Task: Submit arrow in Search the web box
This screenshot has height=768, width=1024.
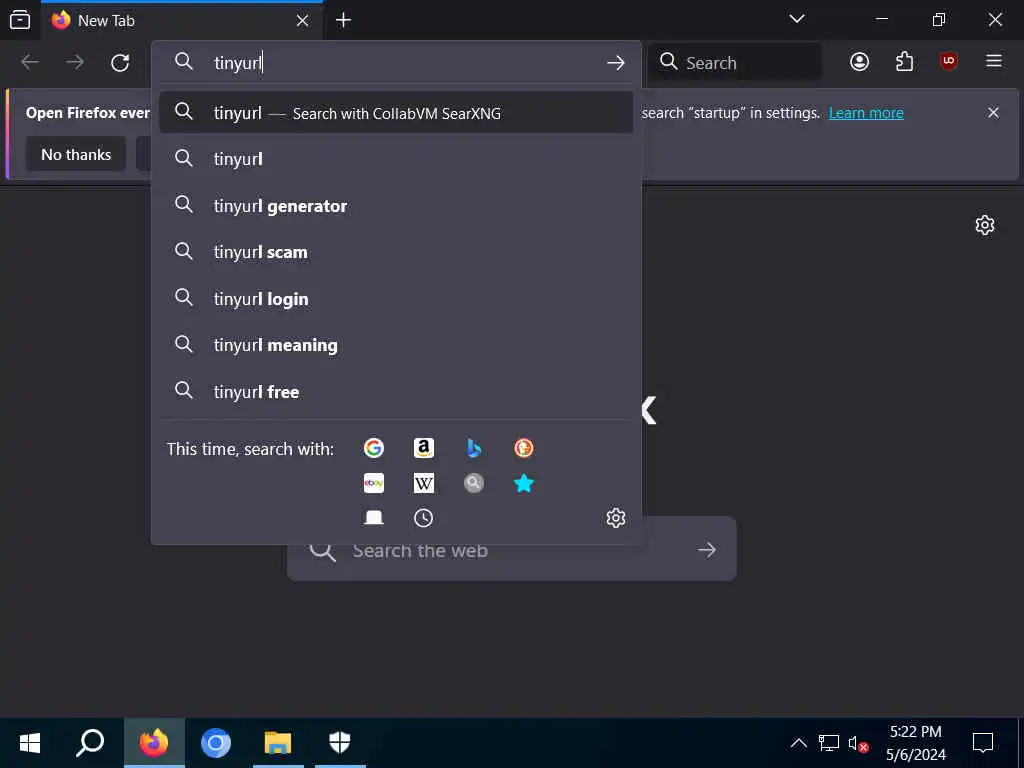Action: tap(707, 551)
